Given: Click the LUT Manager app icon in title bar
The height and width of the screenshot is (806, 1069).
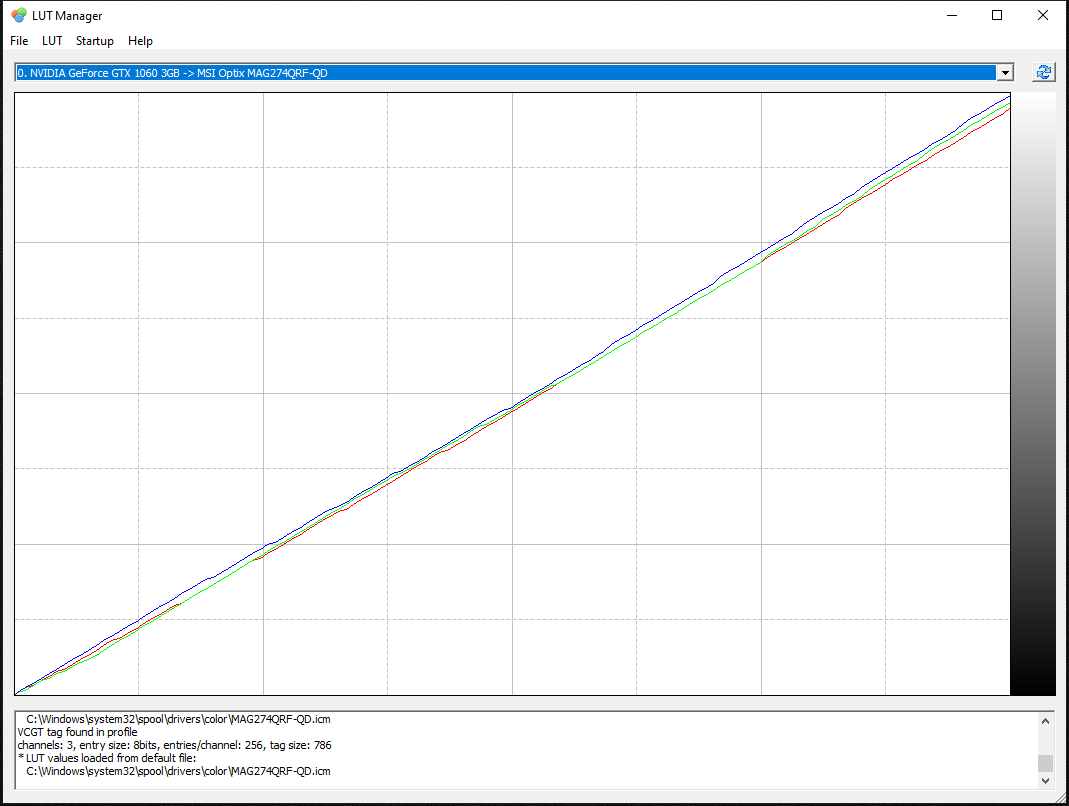Looking at the screenshot, I should click(18, 15).
